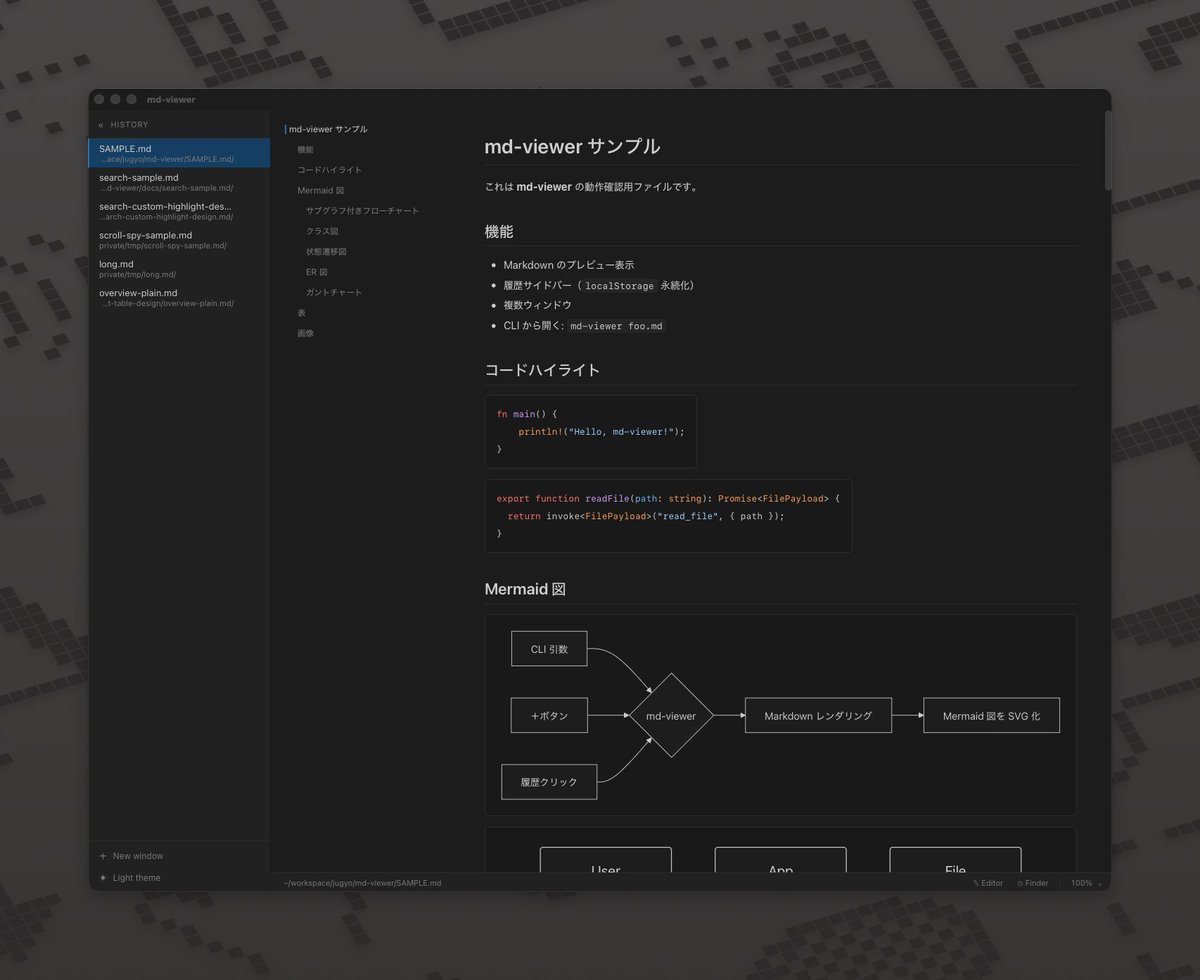Click the Mermaid 図 heading in the document
The height and width of the screenshot is (980, 1200).
pyautogui.click(x=525, y=589)
